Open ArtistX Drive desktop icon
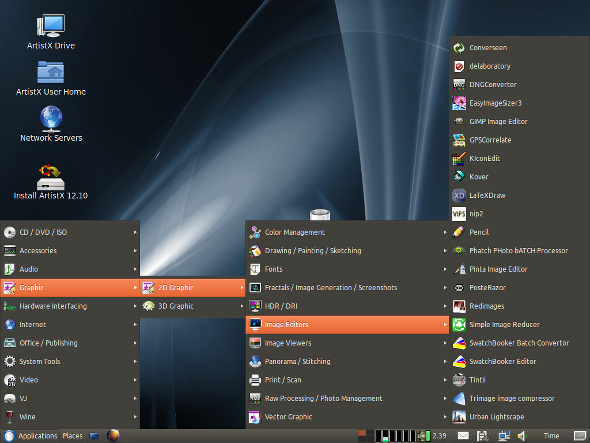Image resolution: width=590 pixels, height=443 pixels. click(51, 26)
